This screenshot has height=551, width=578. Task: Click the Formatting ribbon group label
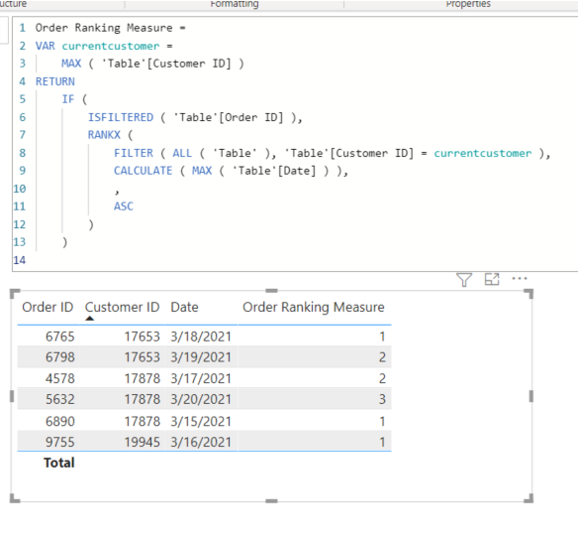coord(234,4)
